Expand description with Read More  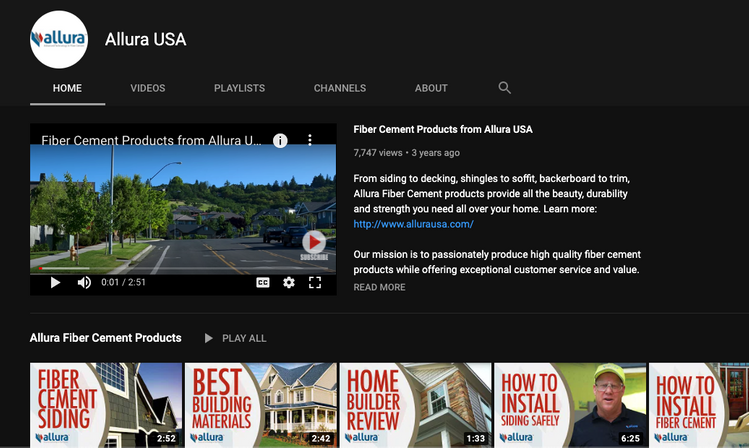tap(379, 287)
